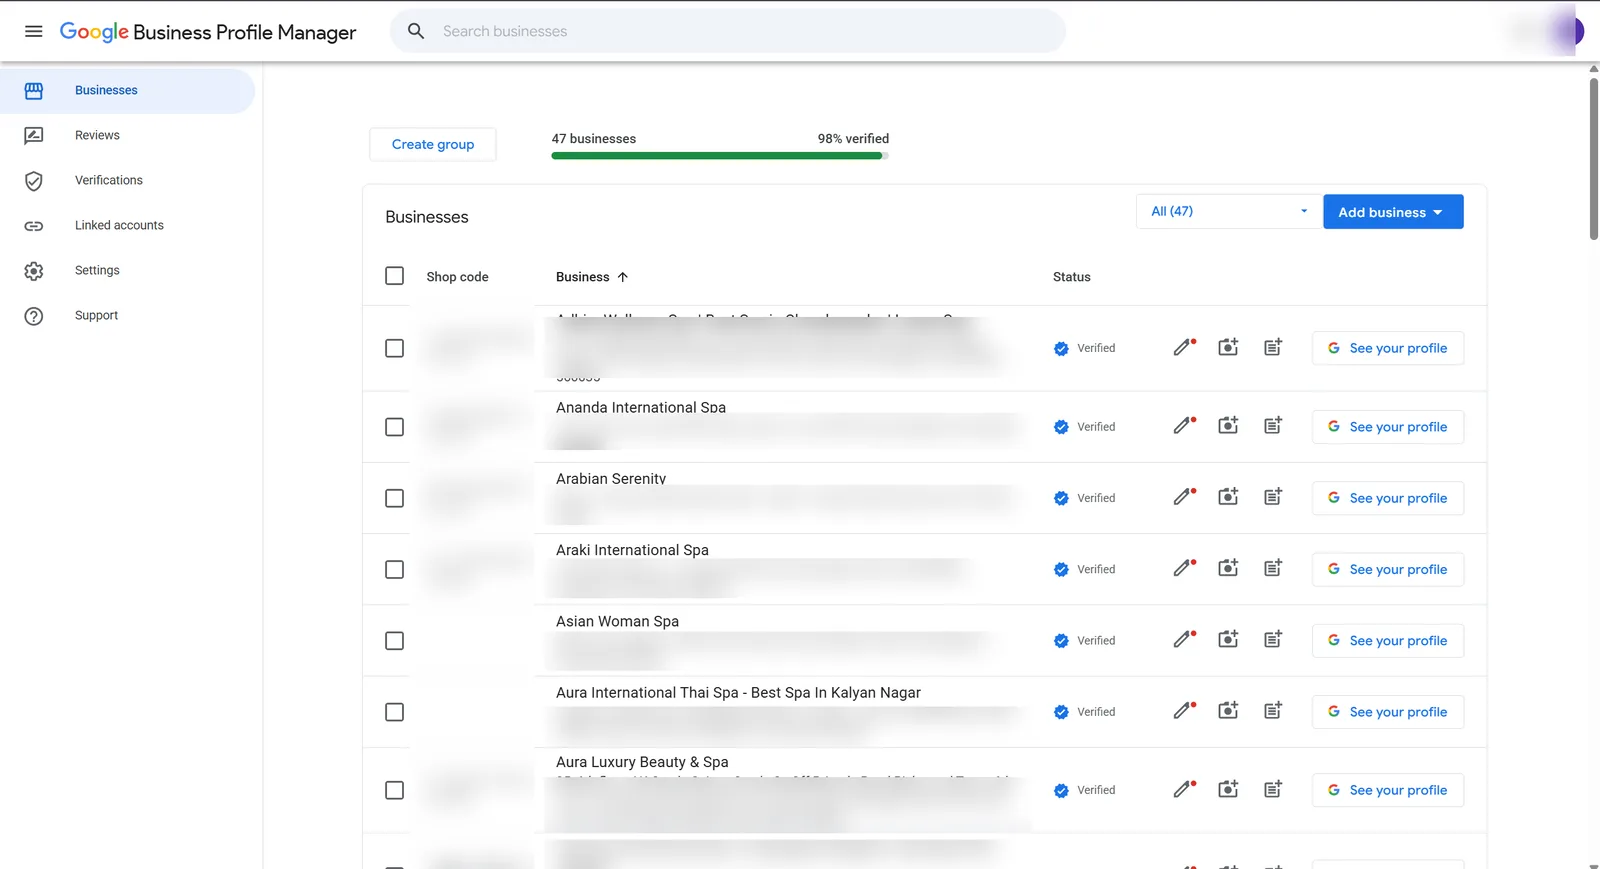Sort by Business column header
Image resolution: width=1600 pixels, height=869 pixels.
point(592,277)
